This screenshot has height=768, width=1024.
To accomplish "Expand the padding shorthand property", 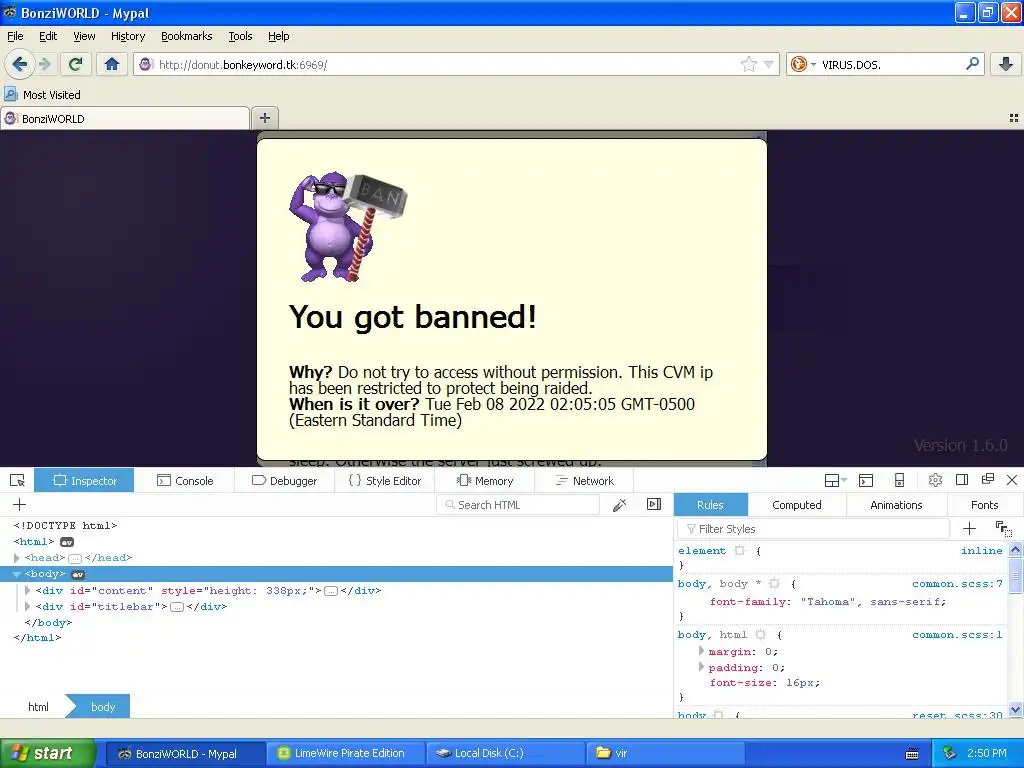I will (x=701, y=667).
